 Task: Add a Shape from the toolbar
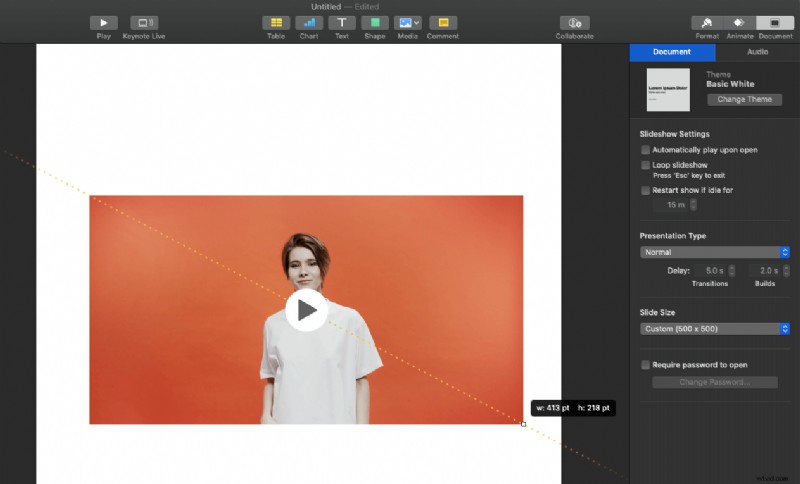[x=375, y=23]
